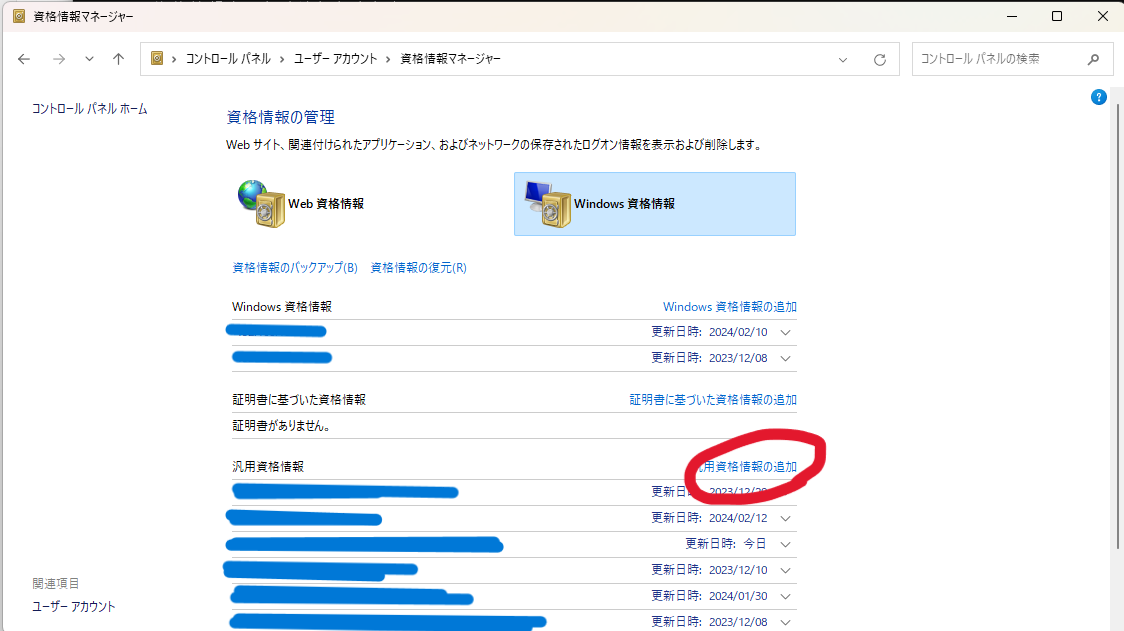Click the forward navigation arrow
The image size is (1124, 631).
click(59, 59)
